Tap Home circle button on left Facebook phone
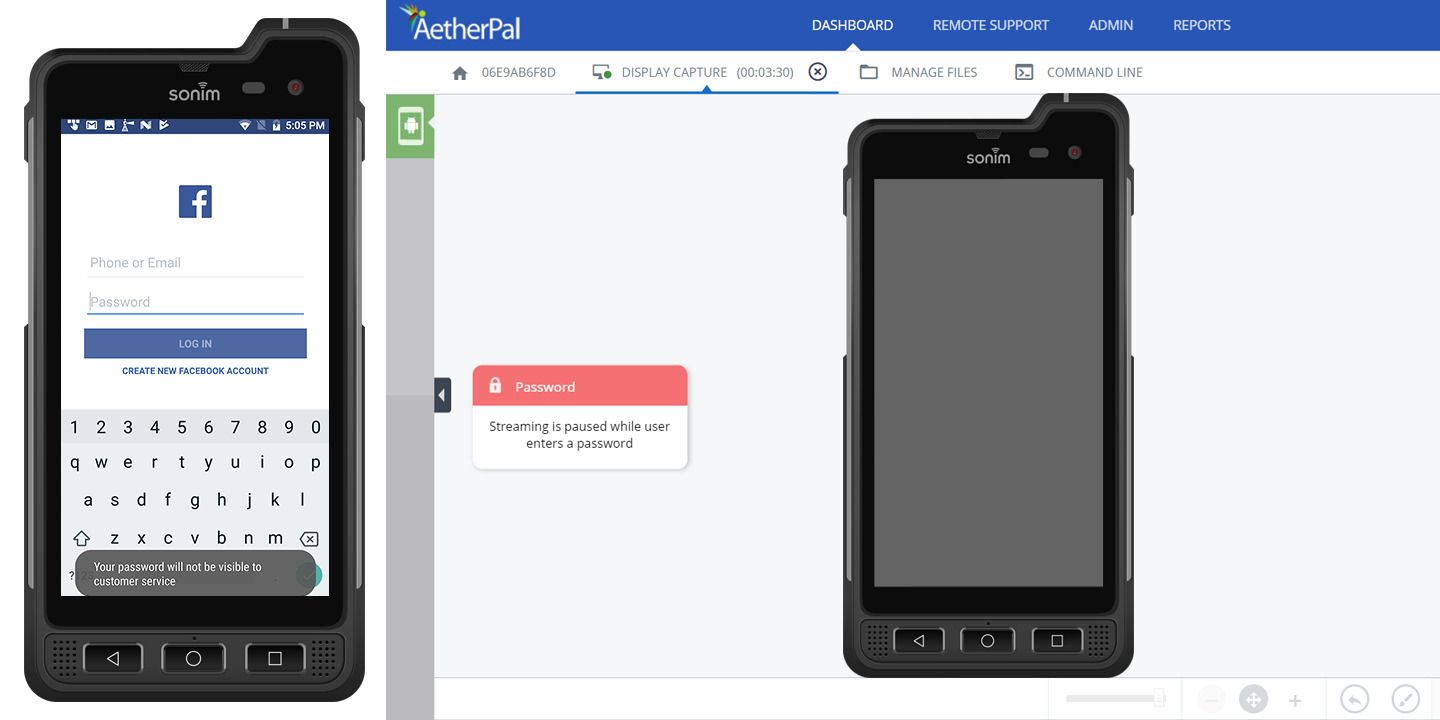The width and height of the screenshot is (1440, 720). click(194, 658)
